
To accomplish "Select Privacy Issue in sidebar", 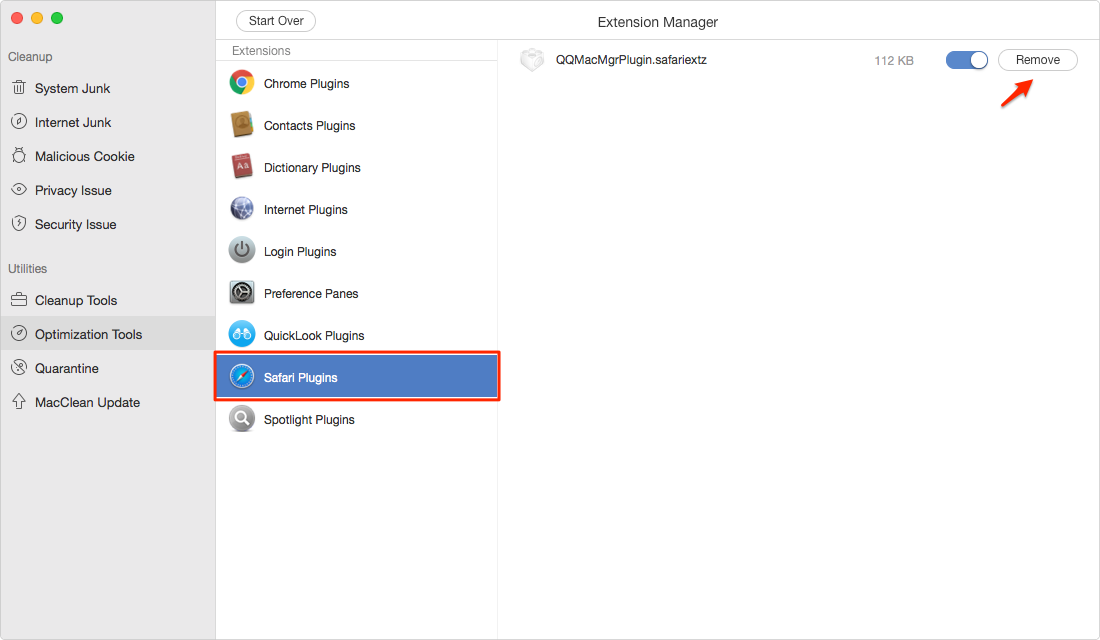I will coord(73,190).
